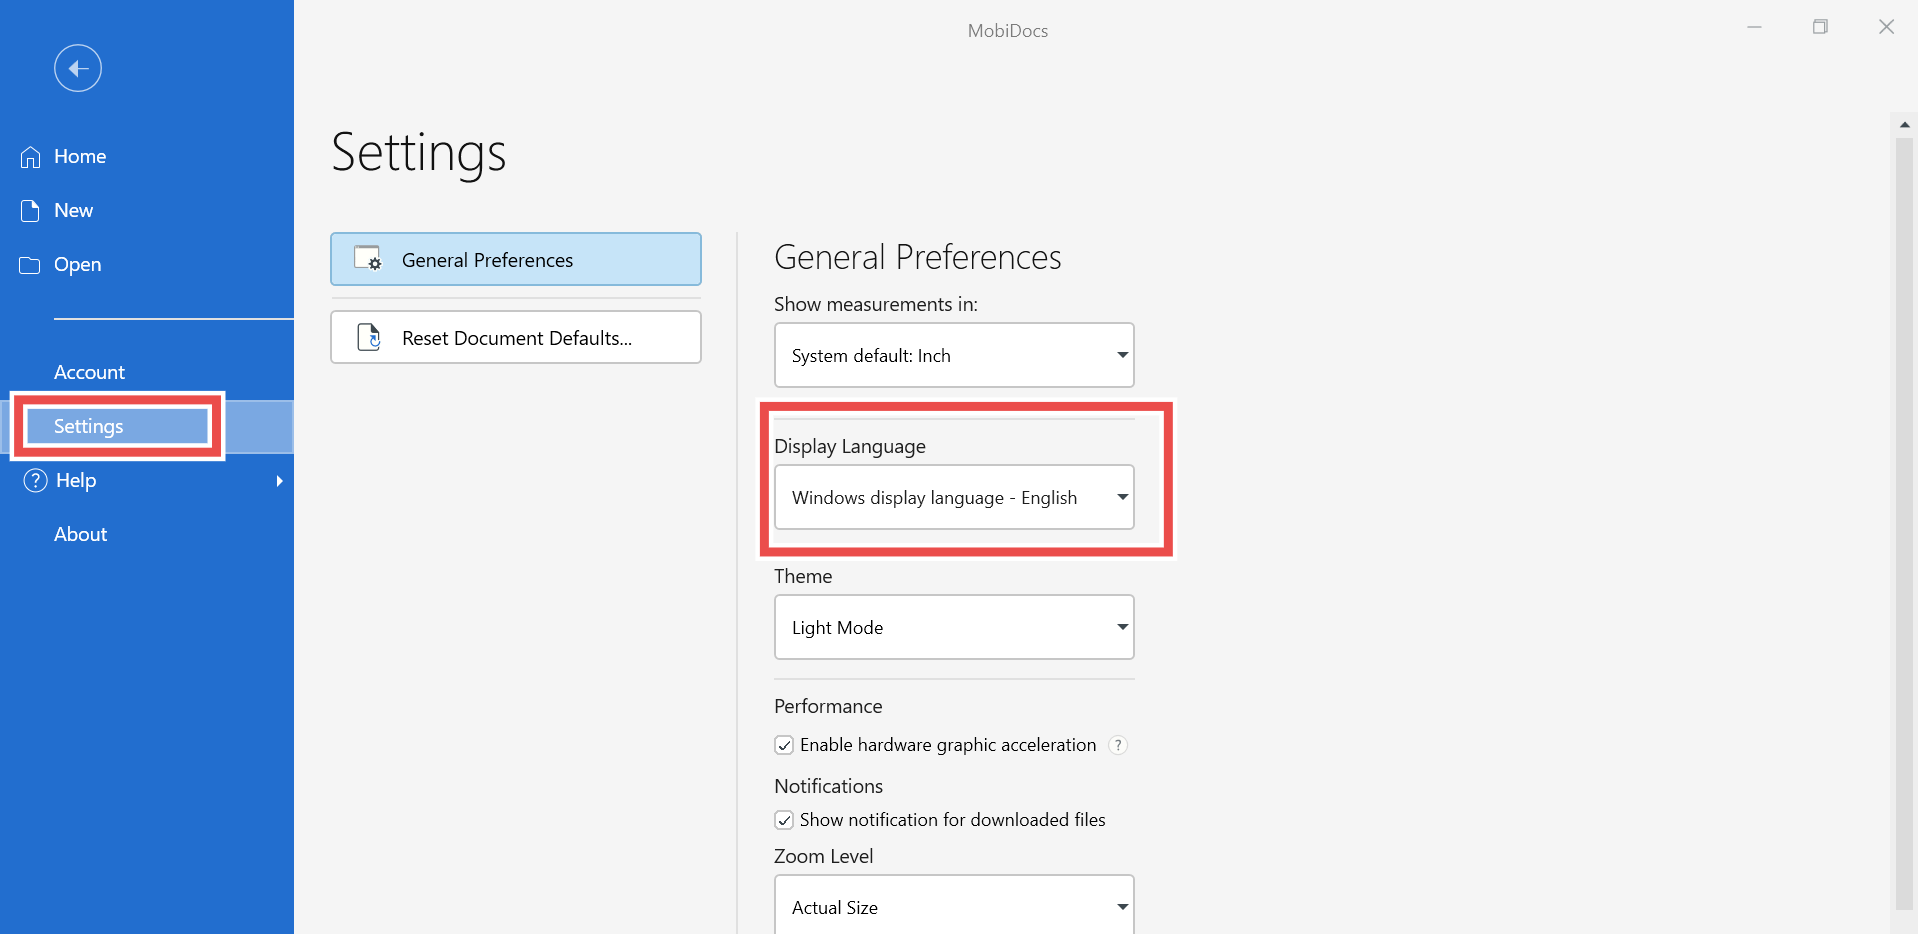Click the General Preferences heading text

point(917,257)
